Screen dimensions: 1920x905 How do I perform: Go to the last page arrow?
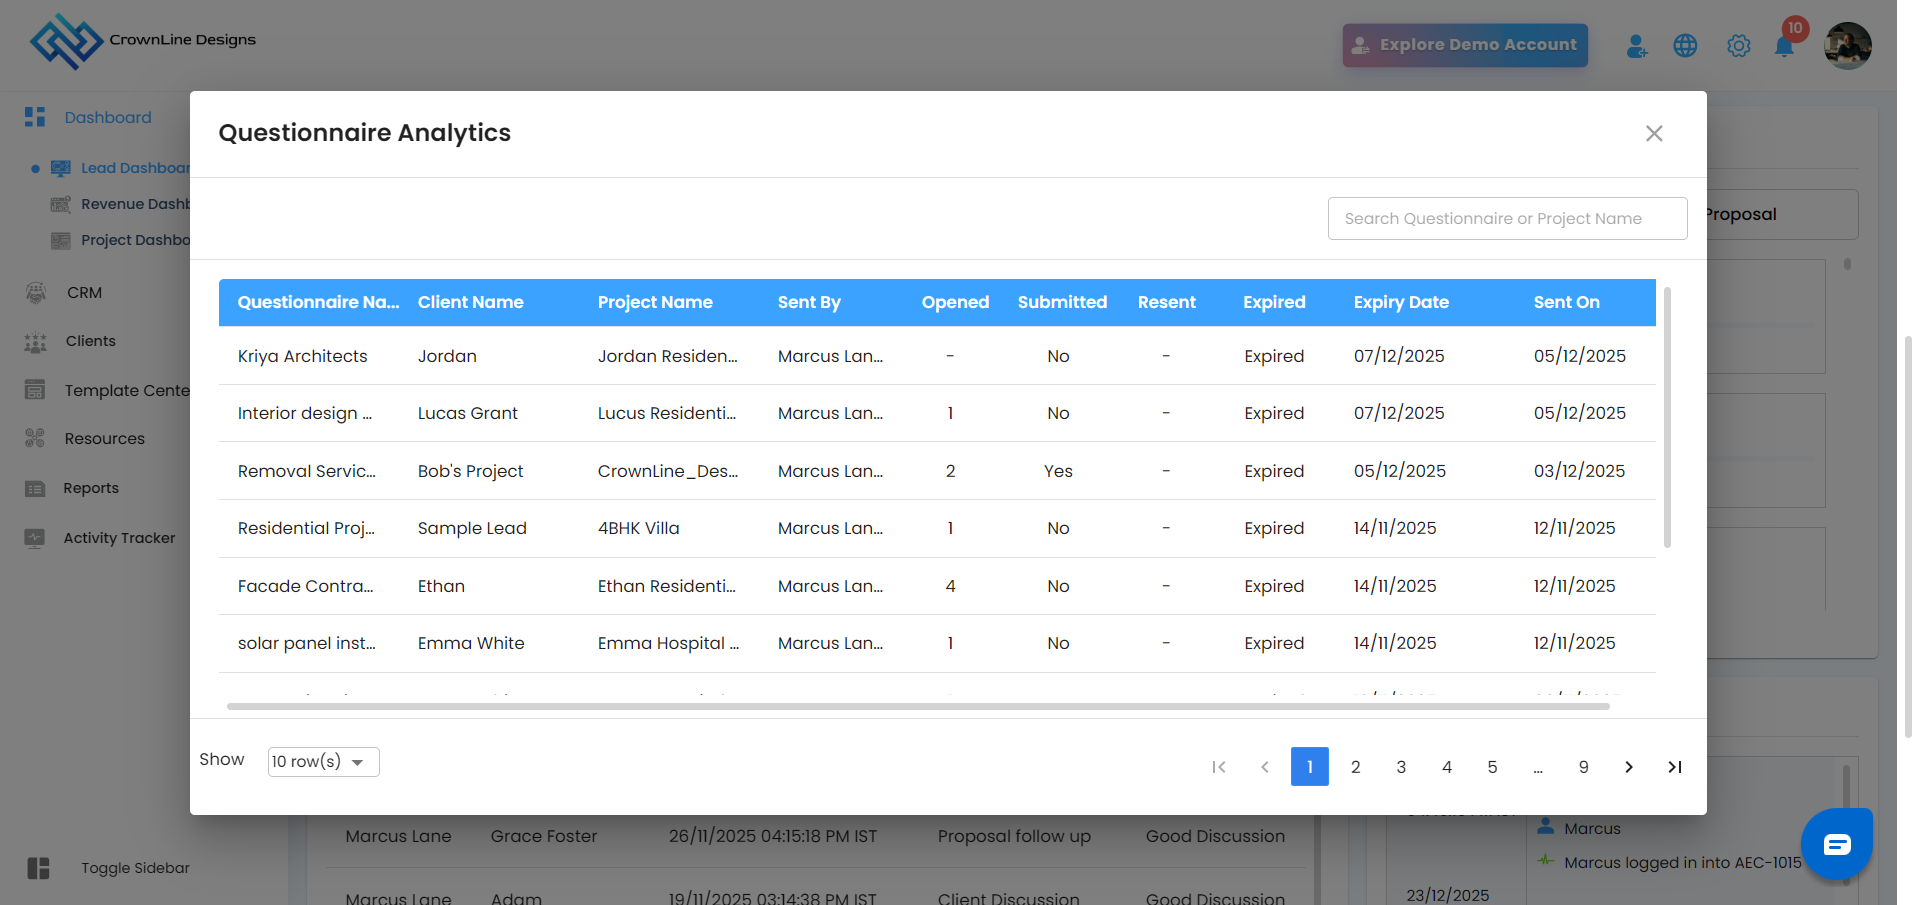point(1674,767)
